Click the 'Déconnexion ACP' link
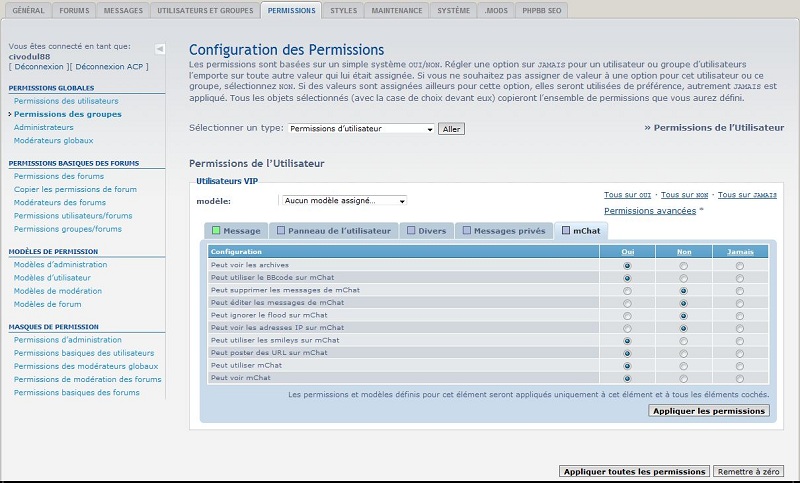 tap(110, 66)
